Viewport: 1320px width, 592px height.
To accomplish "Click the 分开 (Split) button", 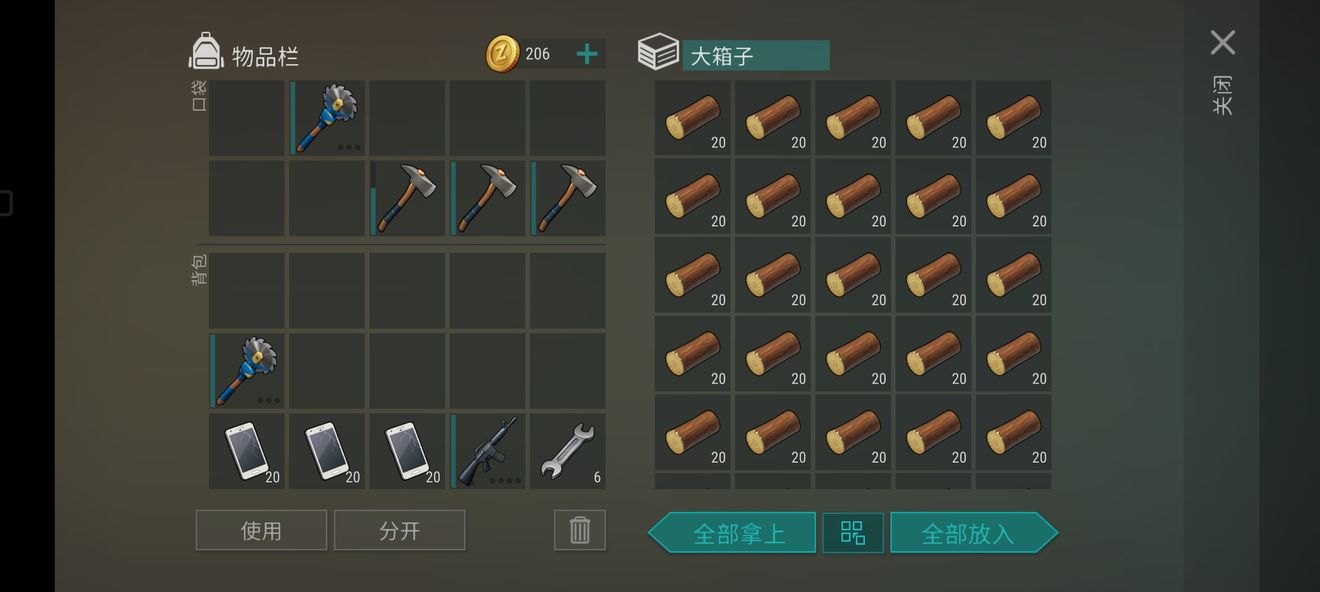I will 400,530.
